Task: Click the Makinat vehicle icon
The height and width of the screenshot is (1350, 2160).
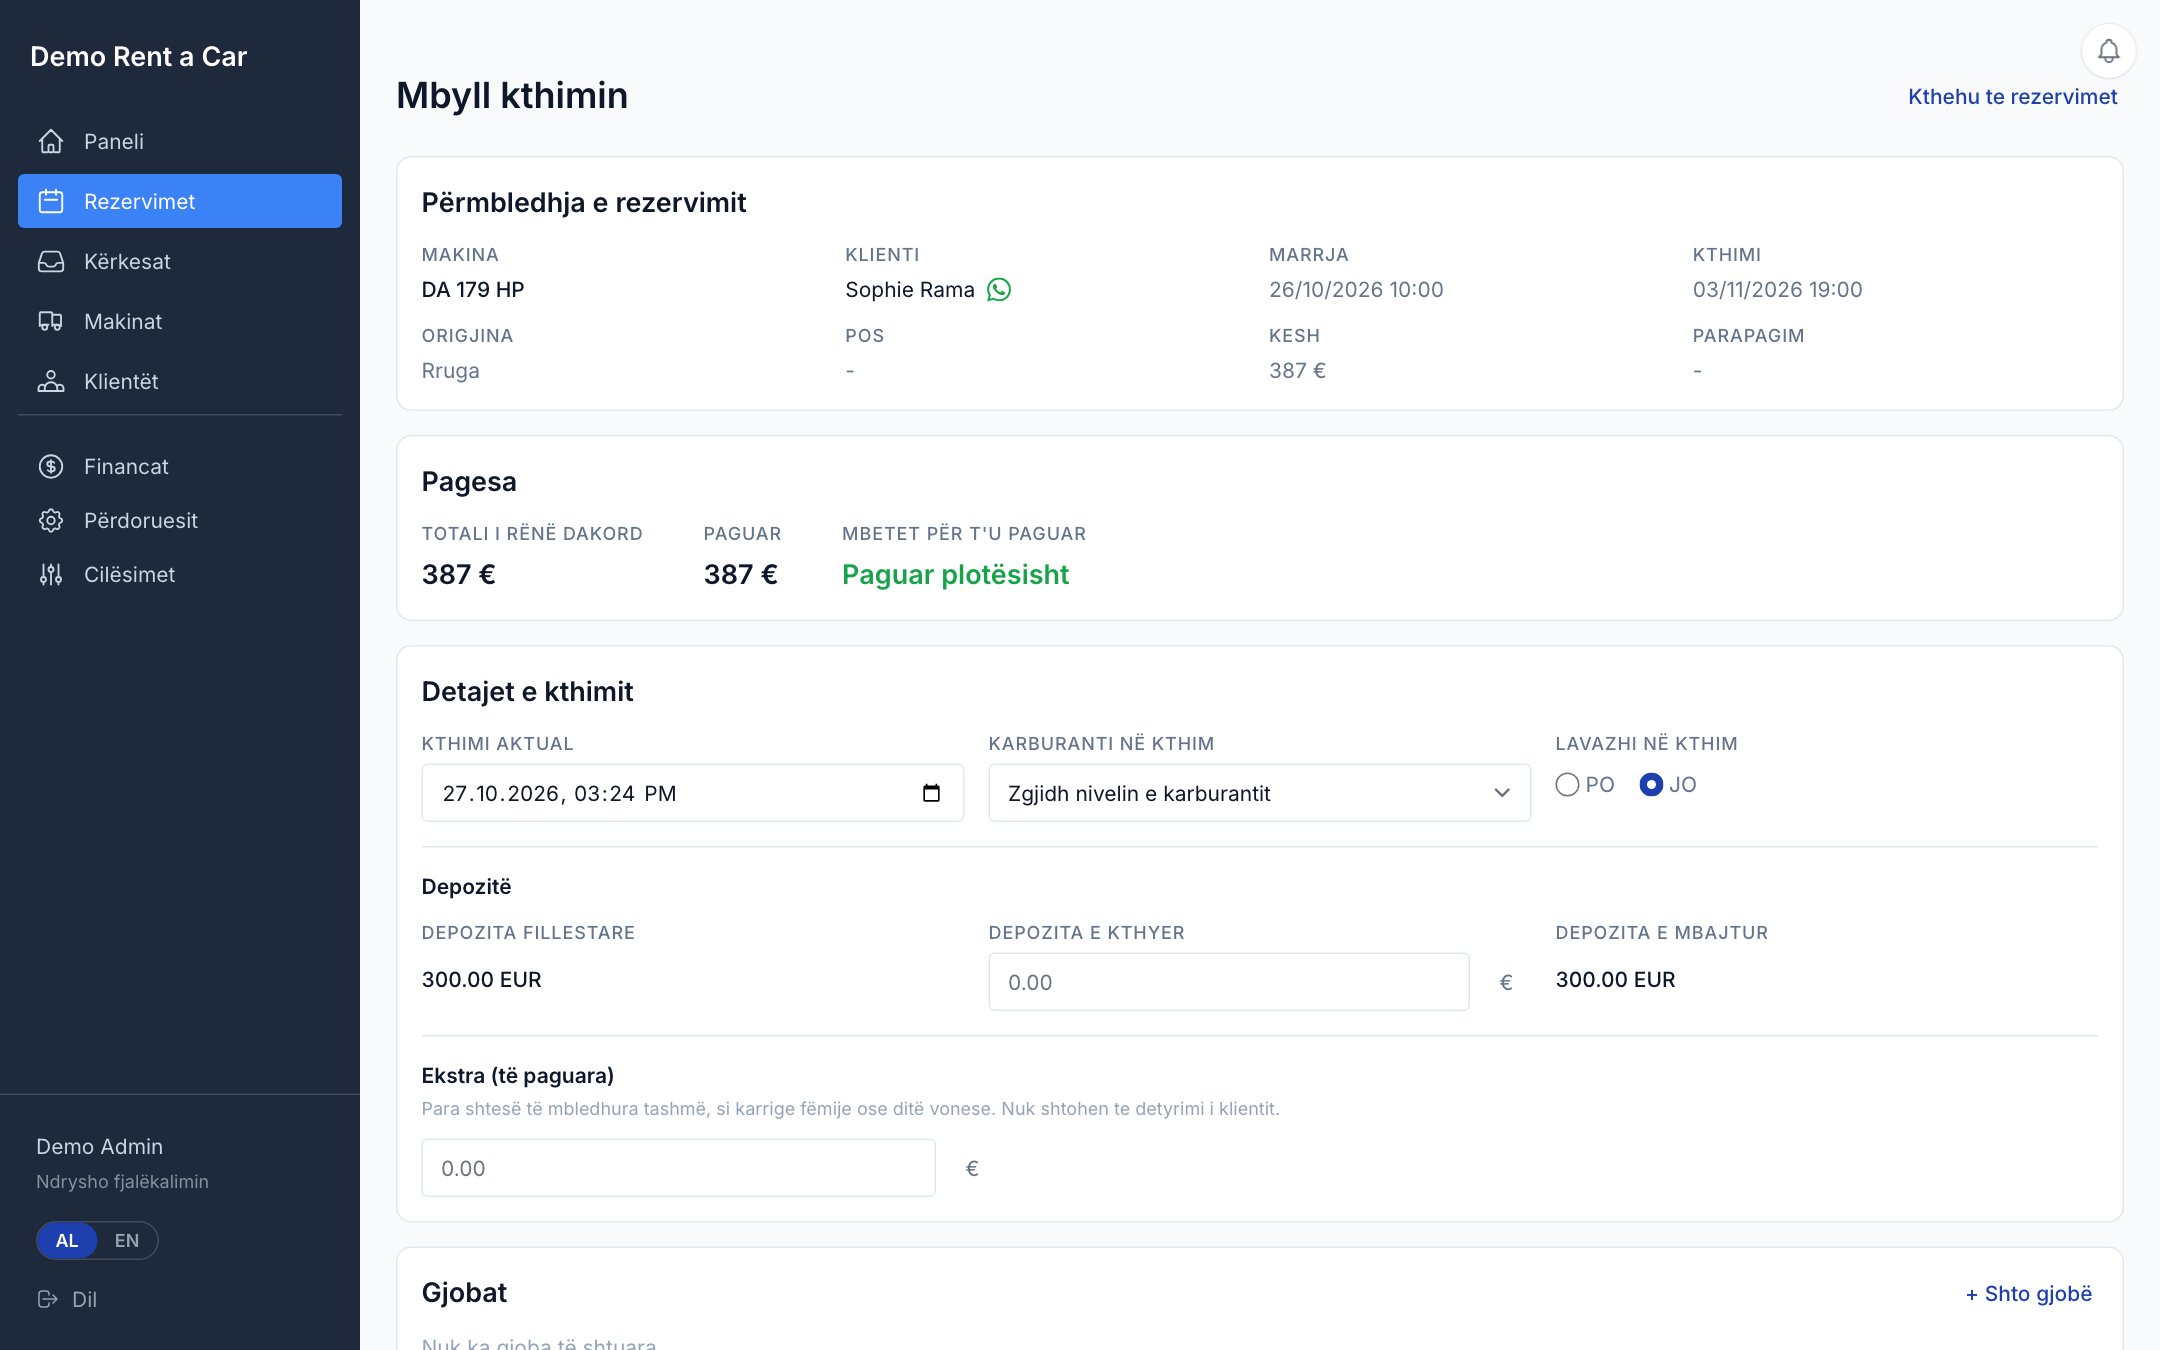Action: point(51,321)
